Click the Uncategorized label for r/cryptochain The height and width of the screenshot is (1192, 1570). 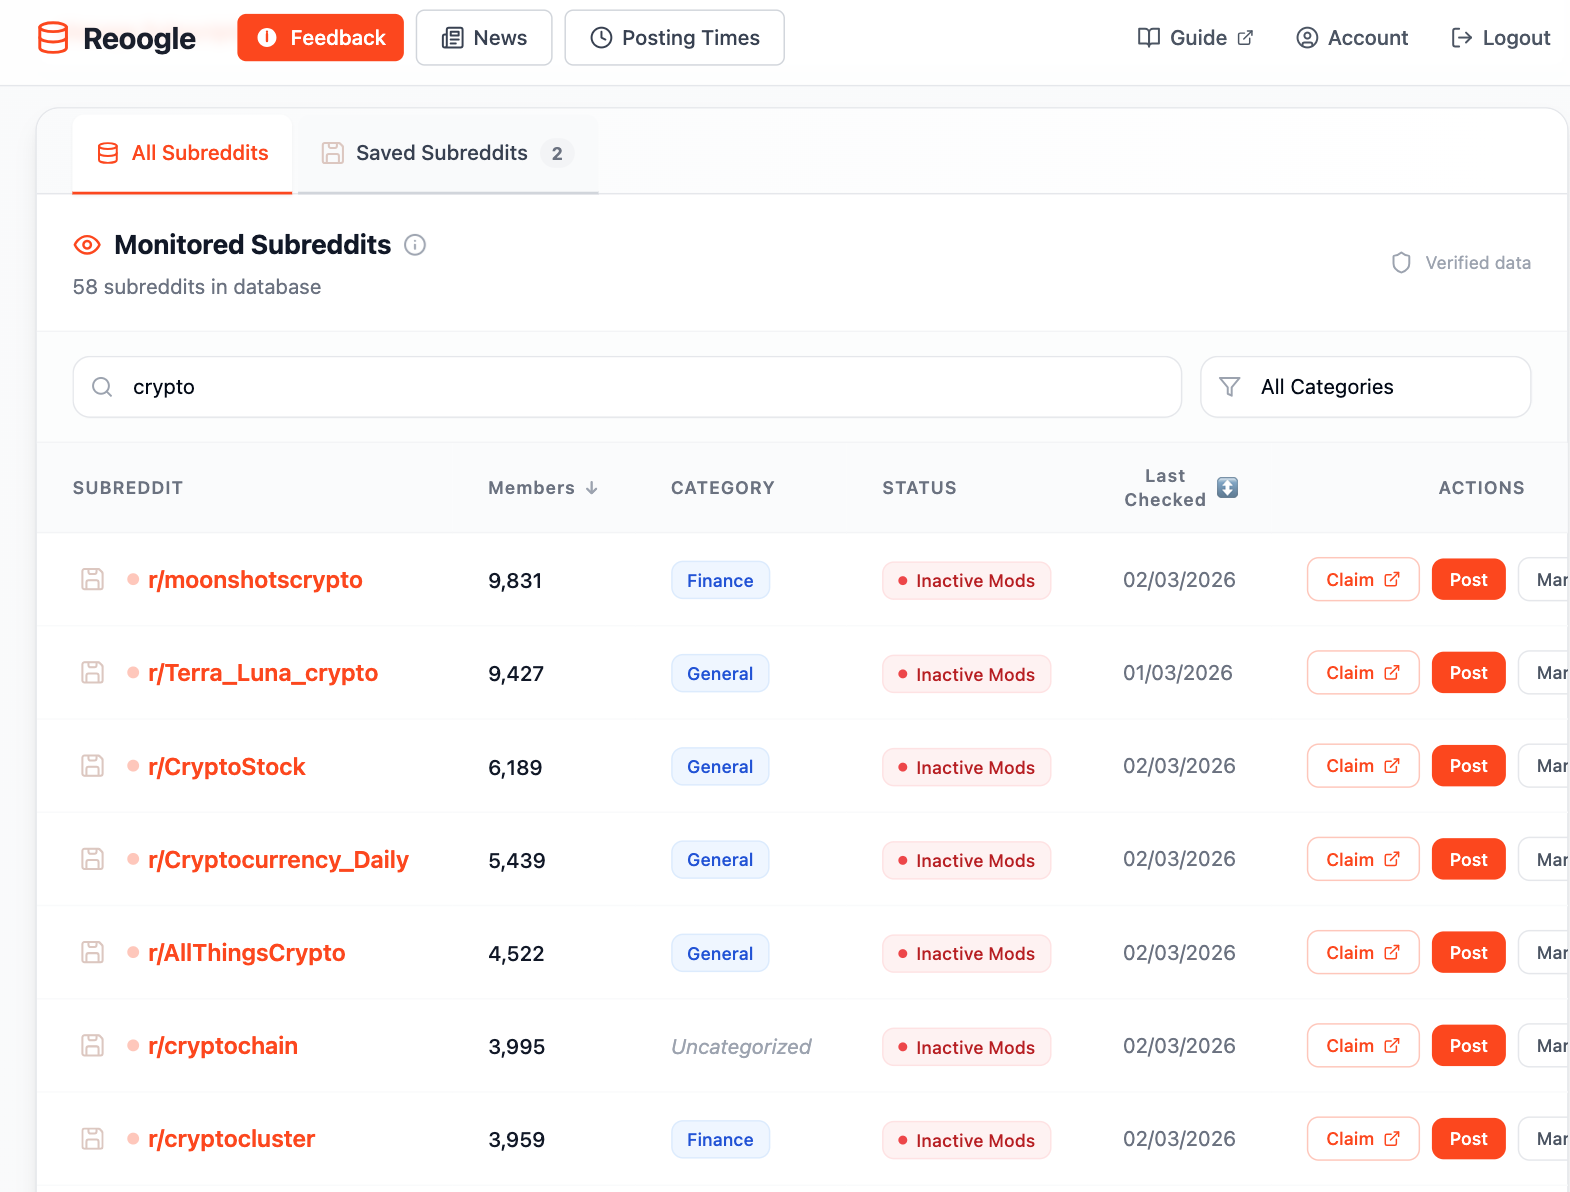pos(741,1047)
